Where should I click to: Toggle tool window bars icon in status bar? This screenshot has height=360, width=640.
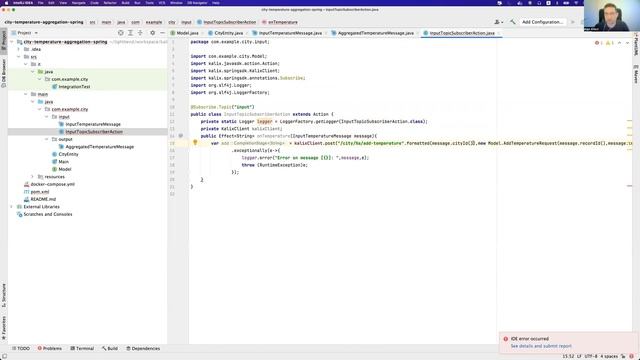tap(4, 356)
